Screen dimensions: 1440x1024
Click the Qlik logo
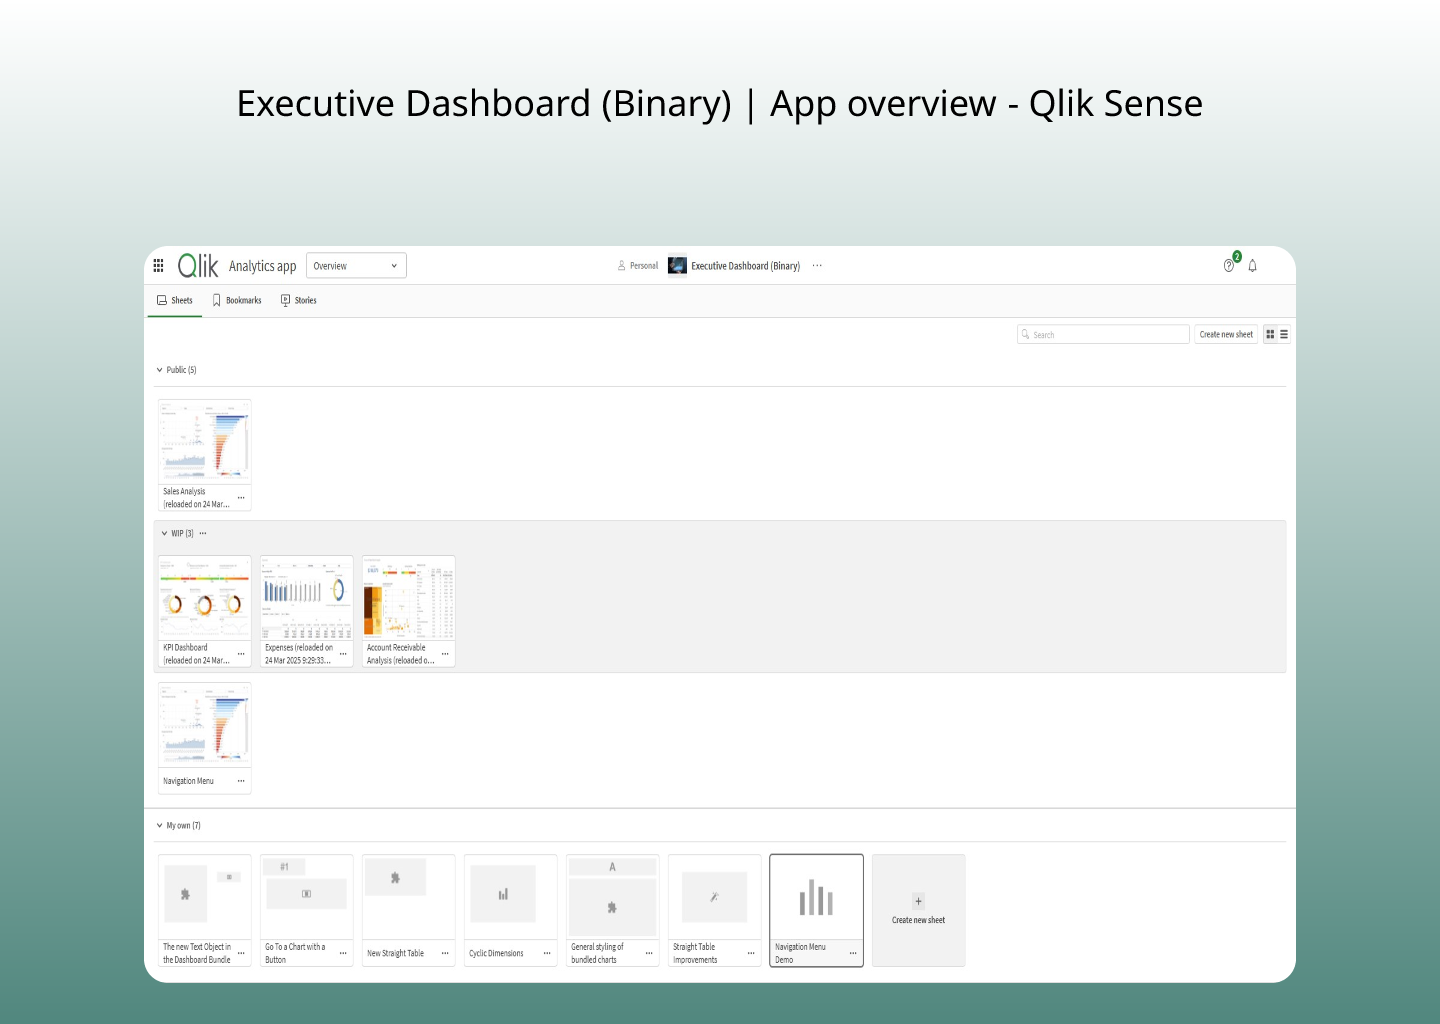198,265
